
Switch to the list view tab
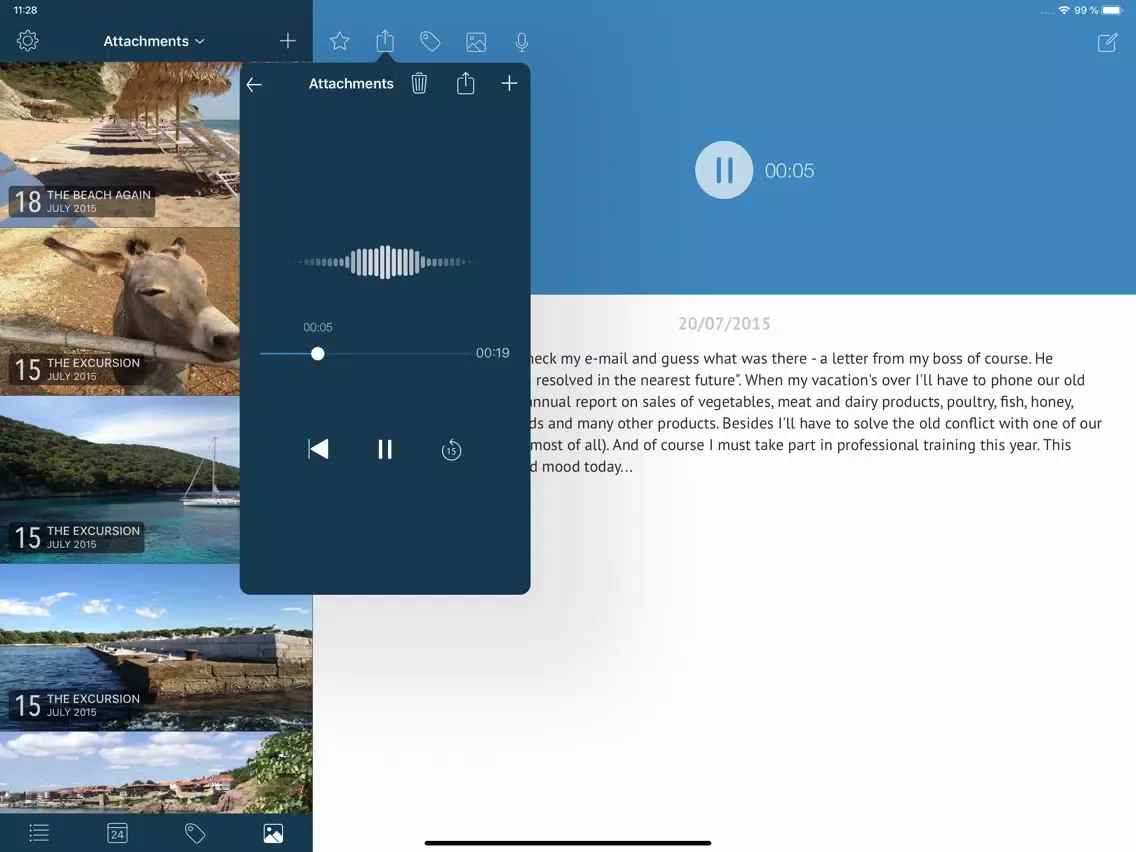39,833
